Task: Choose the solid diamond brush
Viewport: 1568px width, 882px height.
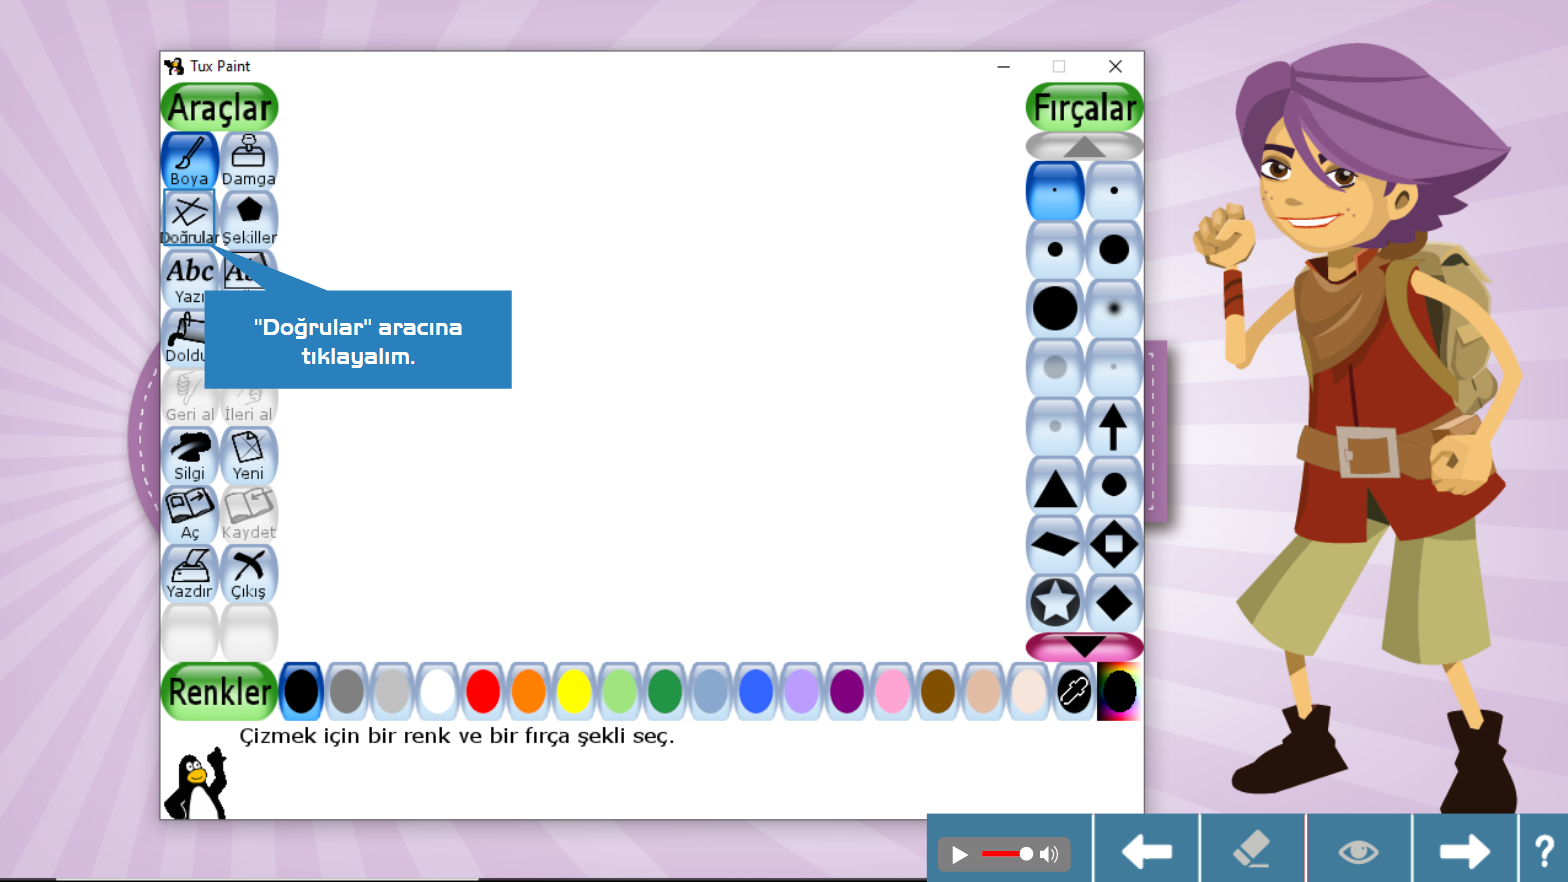Action: (1113, 603)
